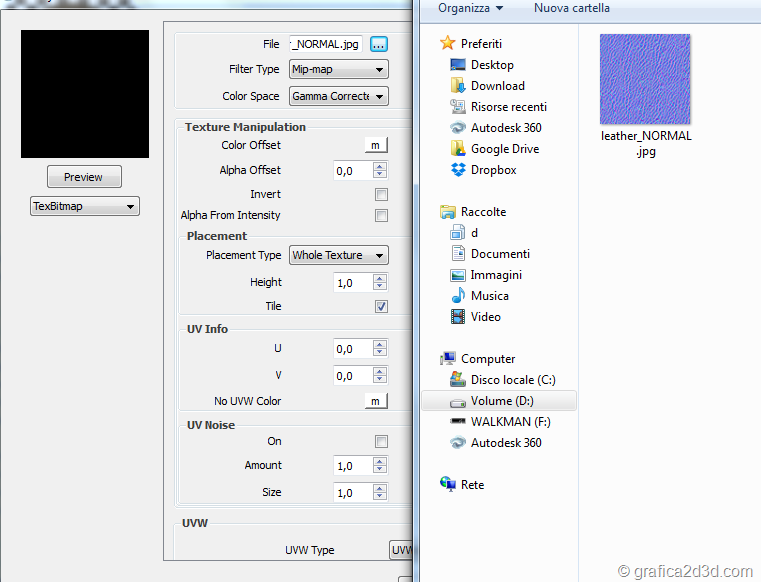Click the Color Offset m button
This screenshot has height=582, width=761.
coord(375,146)
